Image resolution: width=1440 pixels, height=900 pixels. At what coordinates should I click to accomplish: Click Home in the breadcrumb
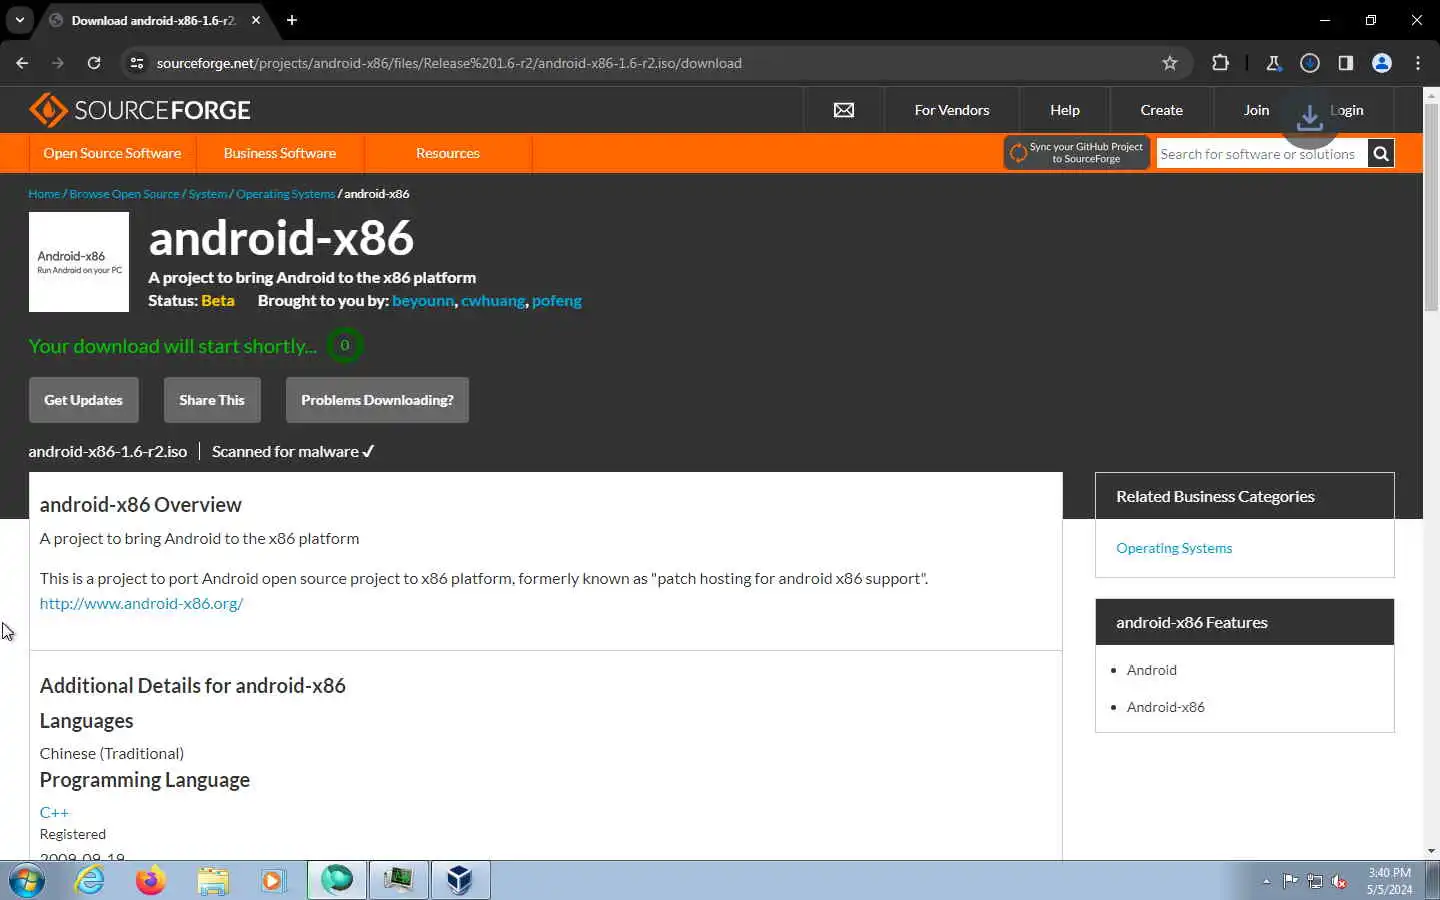[x=44, y=194]
